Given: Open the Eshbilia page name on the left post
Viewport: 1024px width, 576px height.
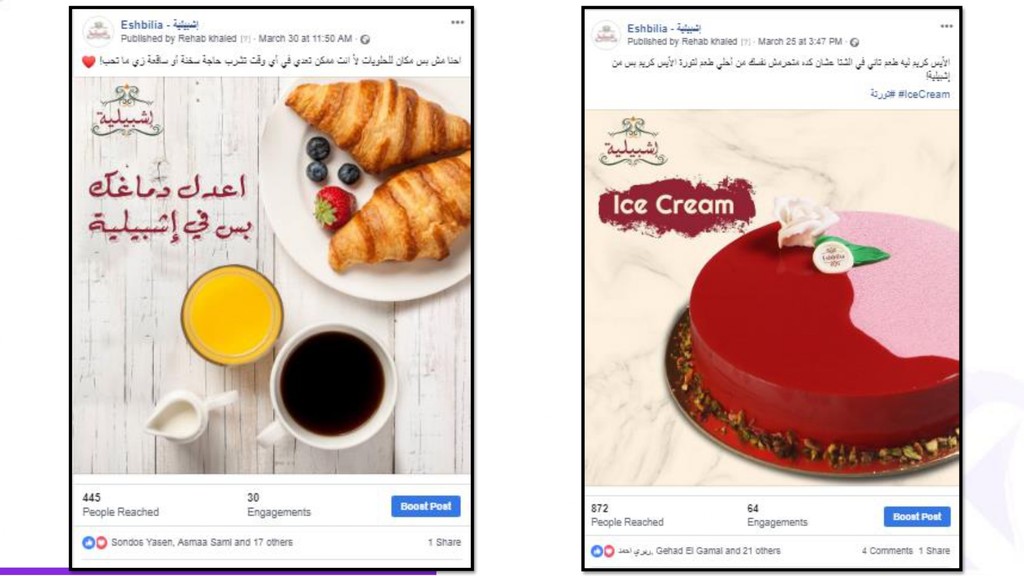Looking at the screenshot, I should point(159,25).
